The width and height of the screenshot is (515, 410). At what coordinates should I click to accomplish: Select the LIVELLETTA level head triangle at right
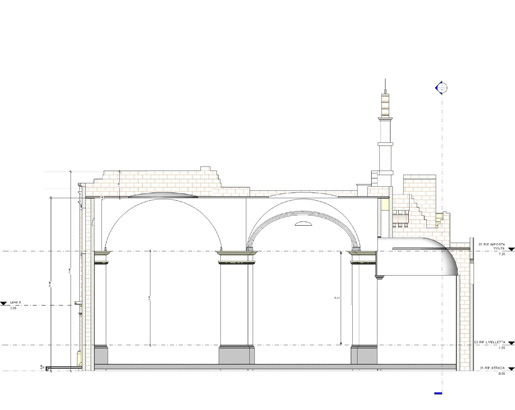(511, 343)
